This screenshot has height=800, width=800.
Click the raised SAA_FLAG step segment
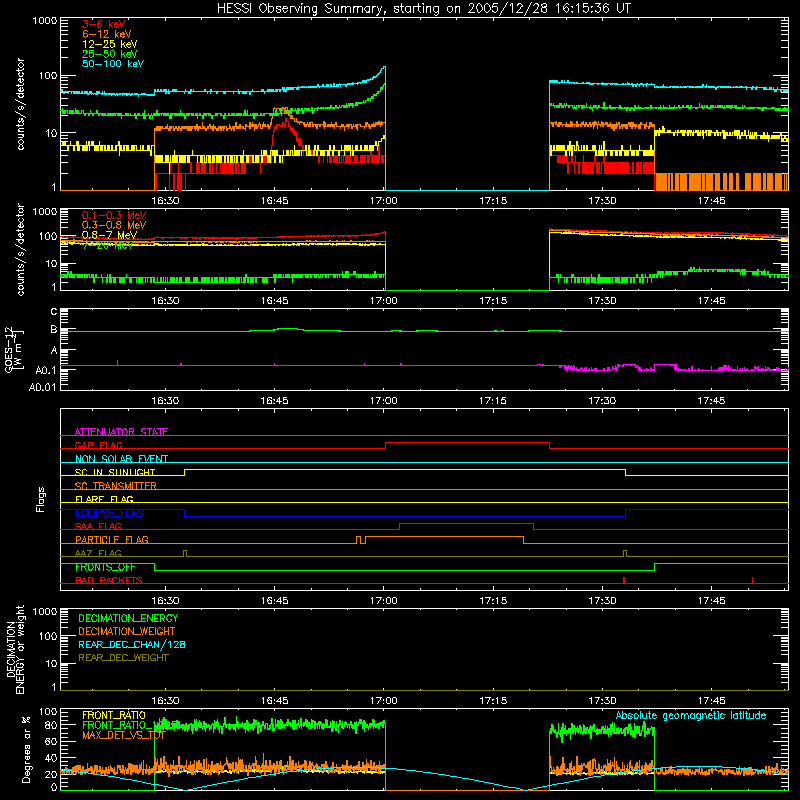click(x=466, y=524)
